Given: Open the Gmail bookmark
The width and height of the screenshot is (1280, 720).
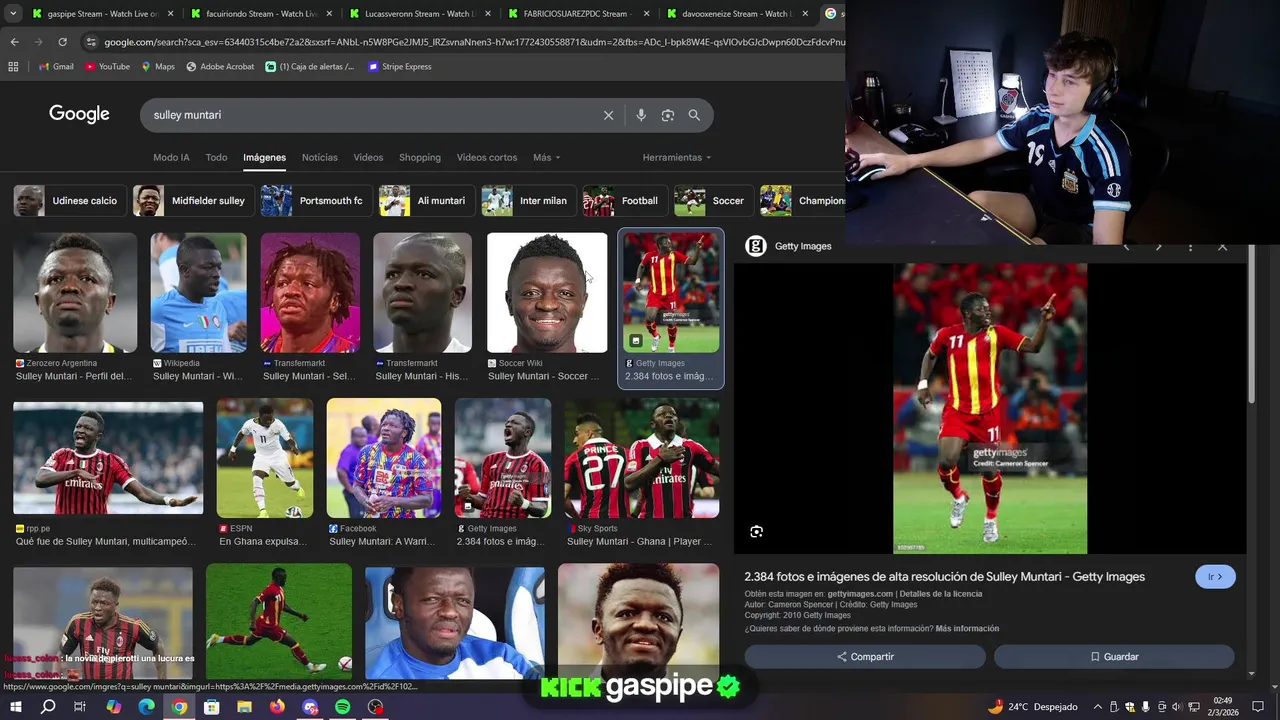Looking at the screenshot, I should coord(56,67).
